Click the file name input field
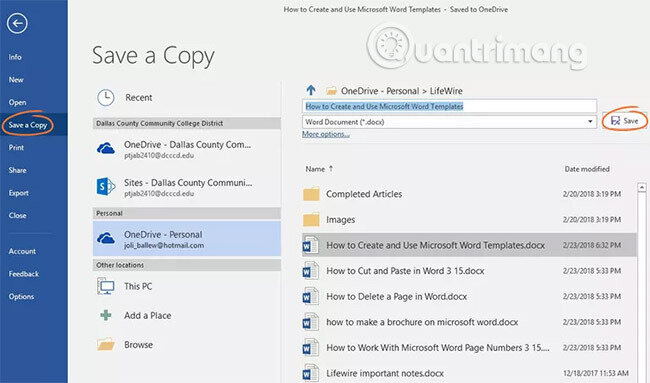This screenshot has height=383, width=650. 449,106
